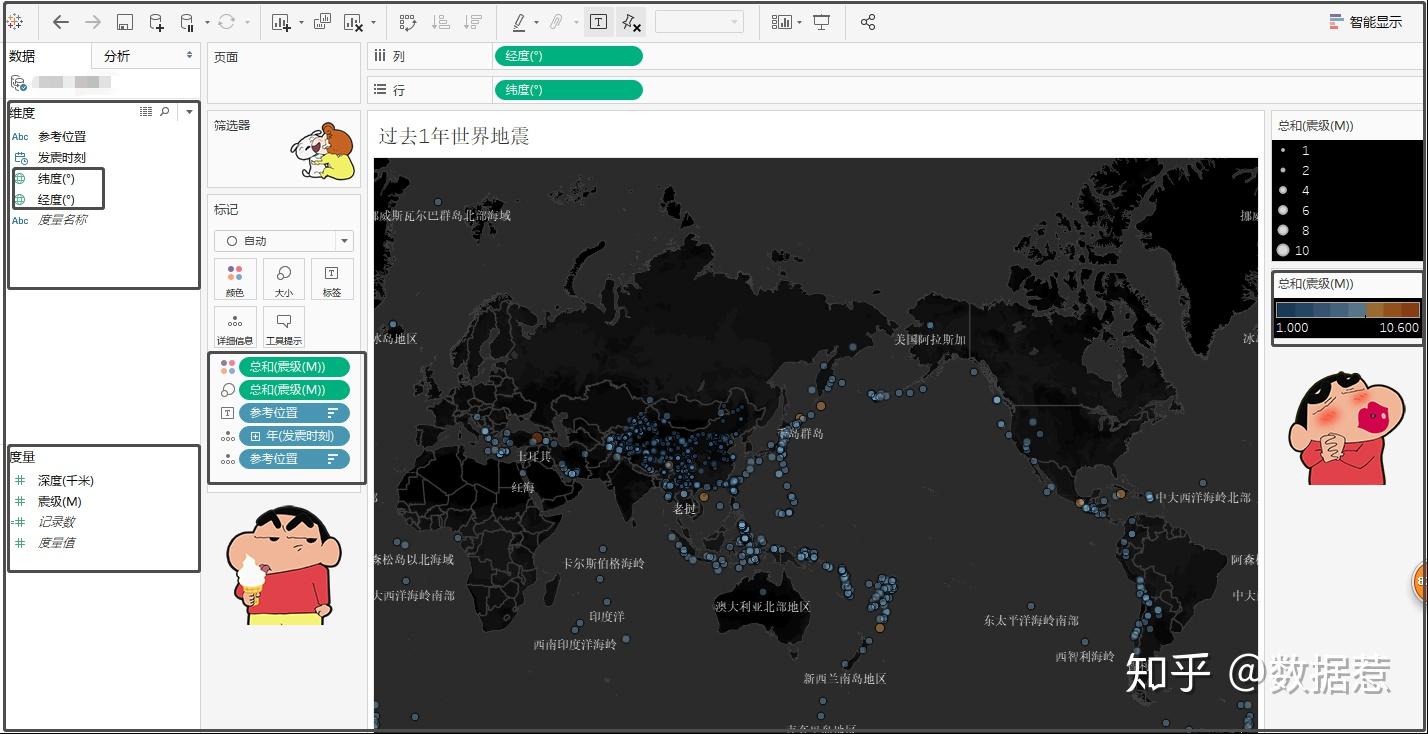This screenshot has height=734, width=1428.
Task: Click the 详细信息 (Detail) marks icon
Action: (234, 327)
